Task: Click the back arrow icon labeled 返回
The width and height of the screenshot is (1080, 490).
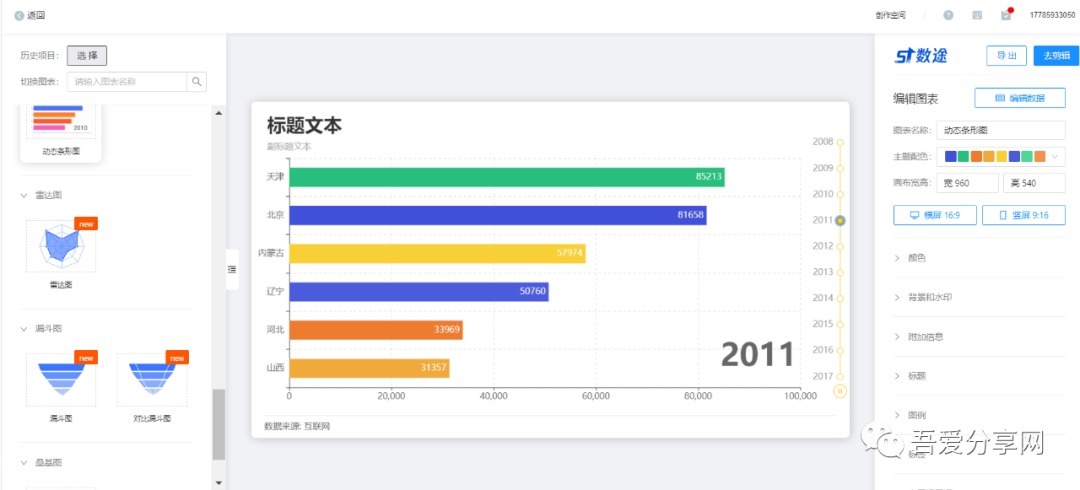Action: pos(20,15)
